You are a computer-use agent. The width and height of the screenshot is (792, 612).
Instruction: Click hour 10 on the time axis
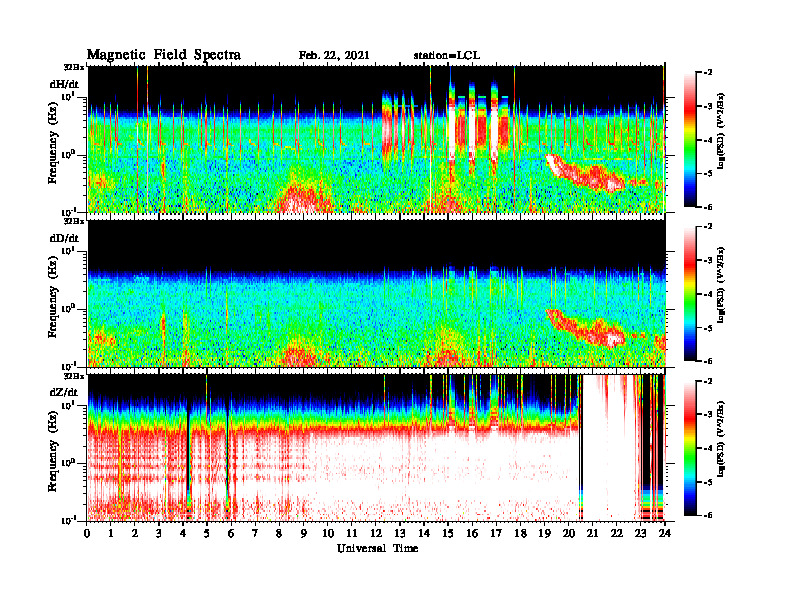pos(328,534)
